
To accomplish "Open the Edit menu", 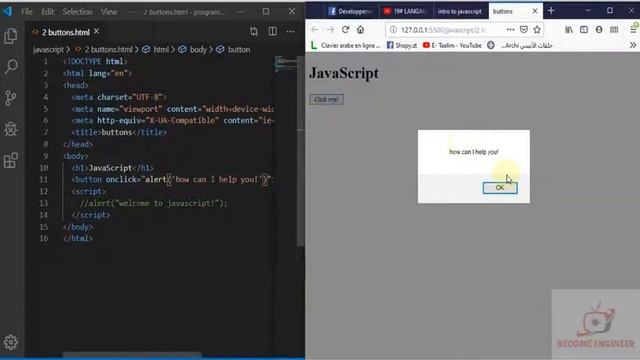I will point(47,12).
